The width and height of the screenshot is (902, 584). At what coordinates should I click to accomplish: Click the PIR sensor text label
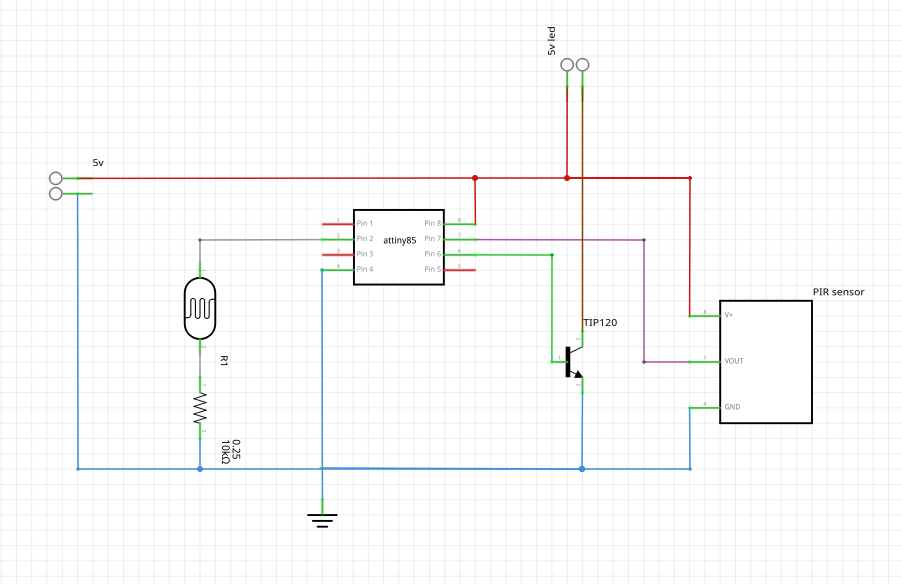coord(838,292)
